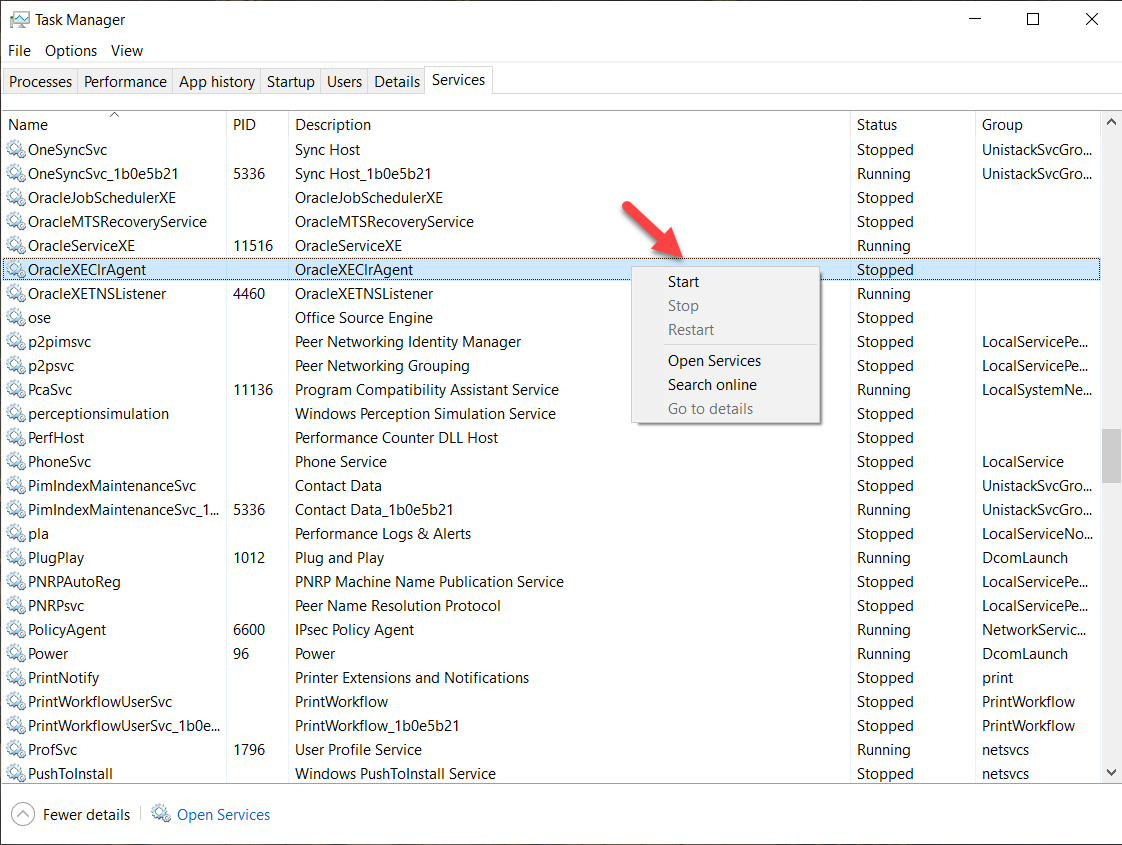The height and width of the screenshot is (845, 1122).
Task: Click the Power service icon
Action: pyautogui.click(x=16, y=653)
